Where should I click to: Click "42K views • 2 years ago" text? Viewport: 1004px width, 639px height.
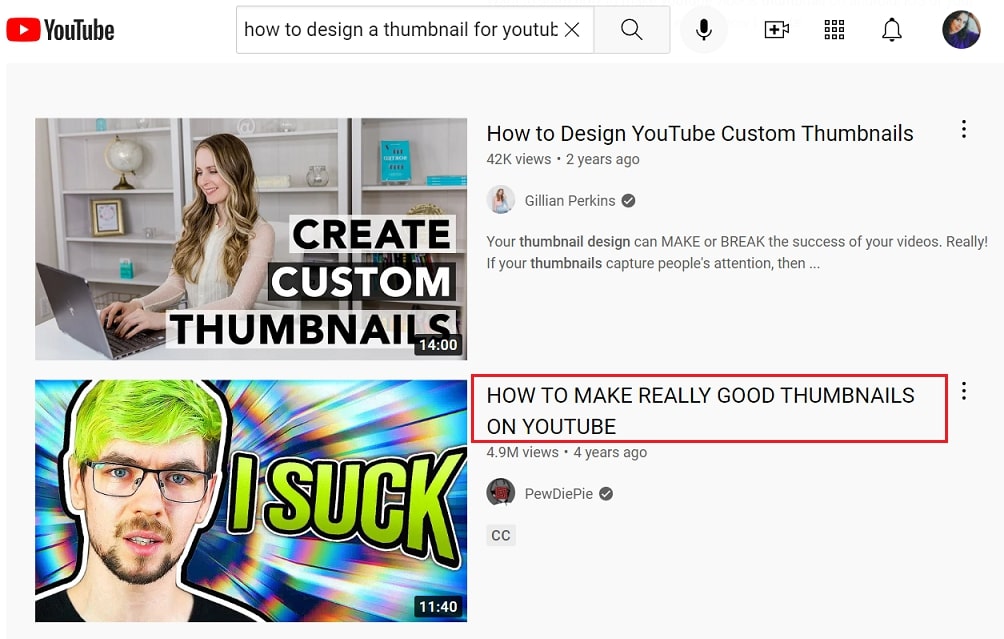tap(563, 159)
